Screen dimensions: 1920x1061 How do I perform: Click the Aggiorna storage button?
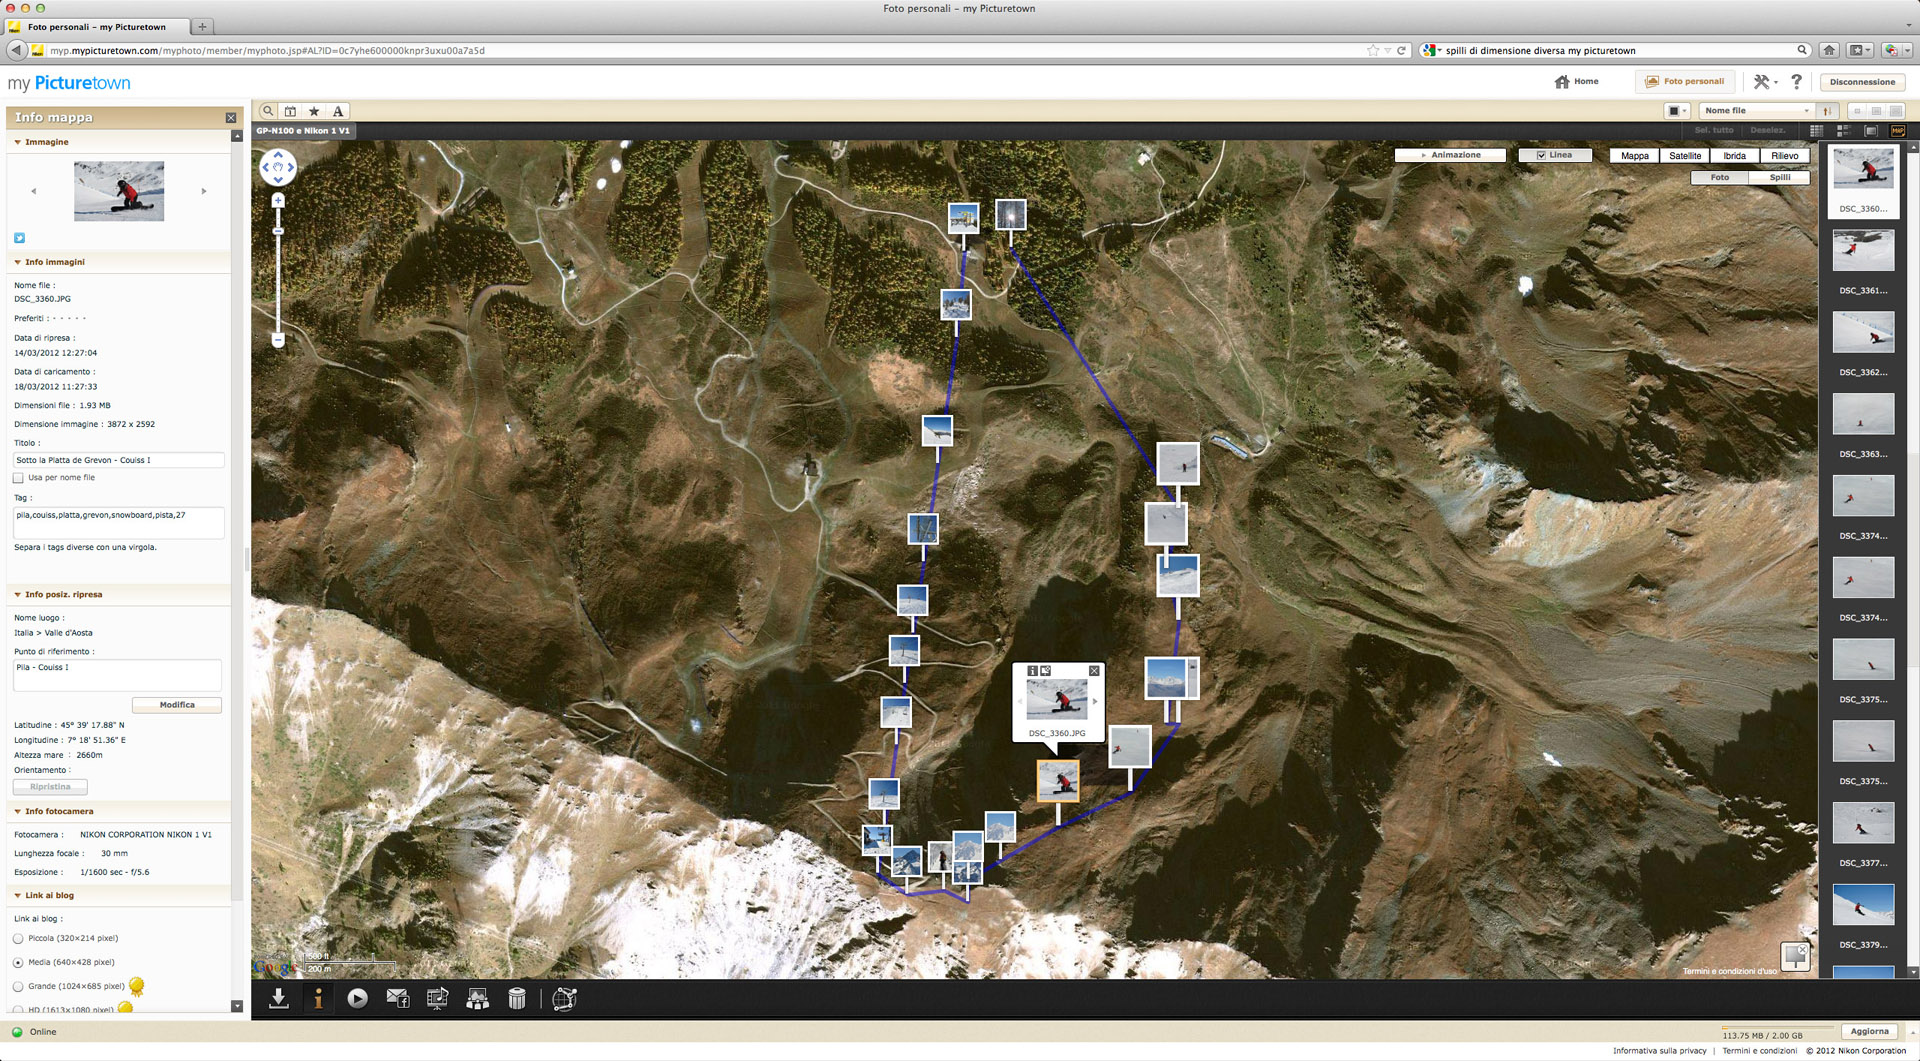point(1869,1032)
